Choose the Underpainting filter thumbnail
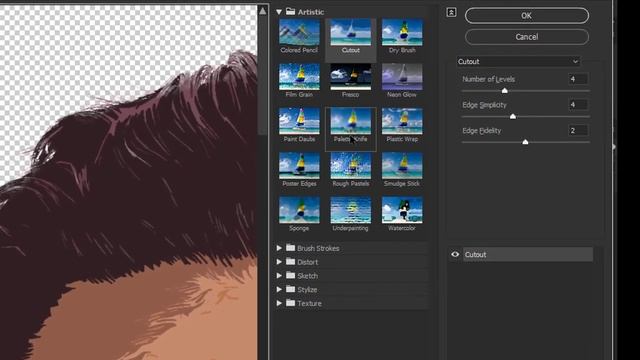This screenshot has width=640, height=360. pyautogui.click(x=351, y=211)
